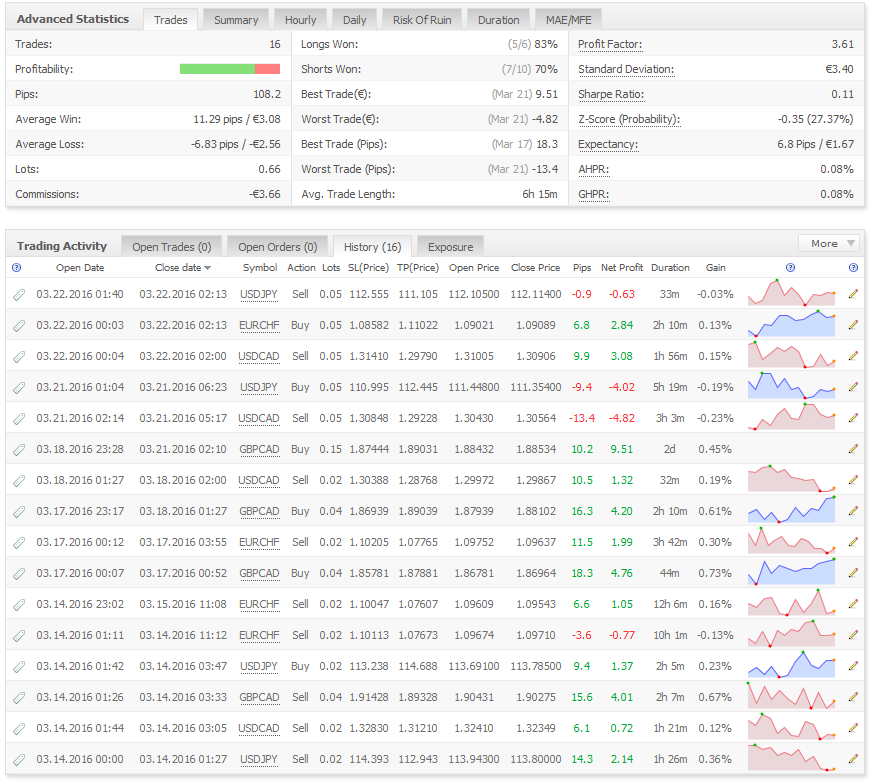Open EURCHF symbol link in 03.22.2016 00:03 row
Viewport: 870px width, 782px height.
(x=259, y=326)
